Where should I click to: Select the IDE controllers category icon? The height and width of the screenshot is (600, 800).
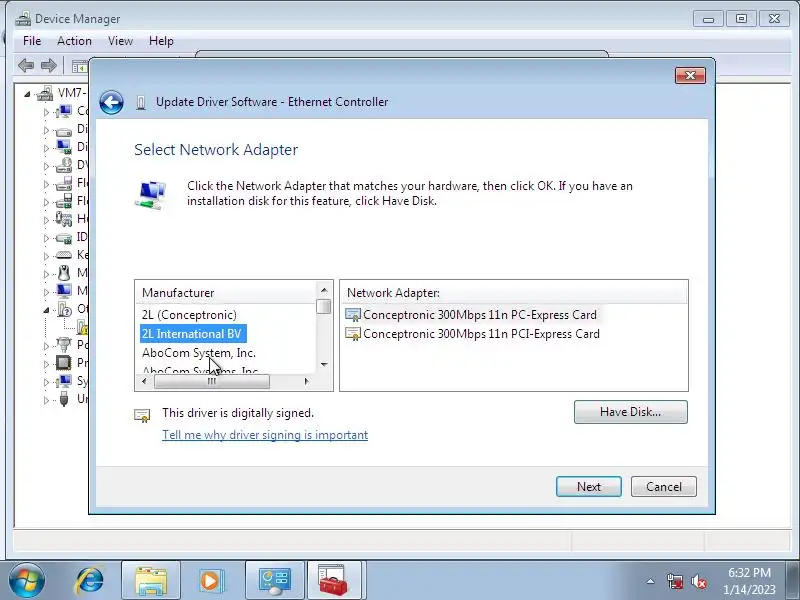(x=64, y=238)
